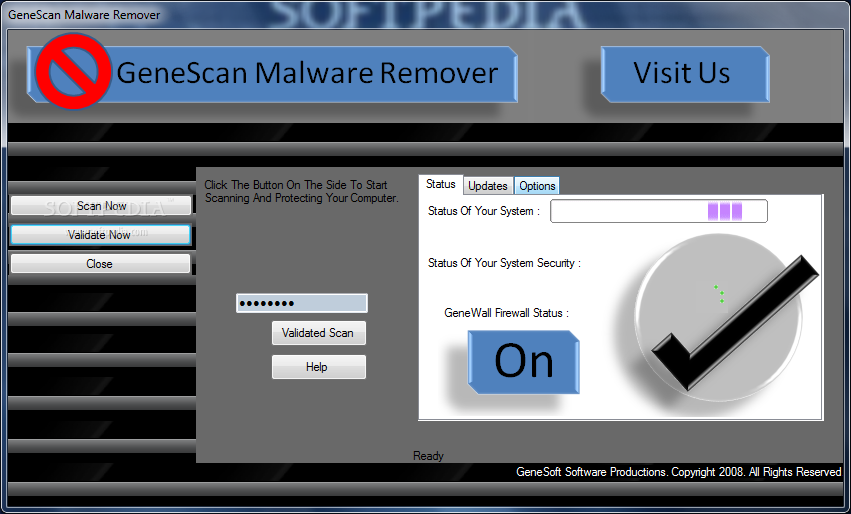Click the 'GeneWall Firewall Status :' label

click(506, 313)
